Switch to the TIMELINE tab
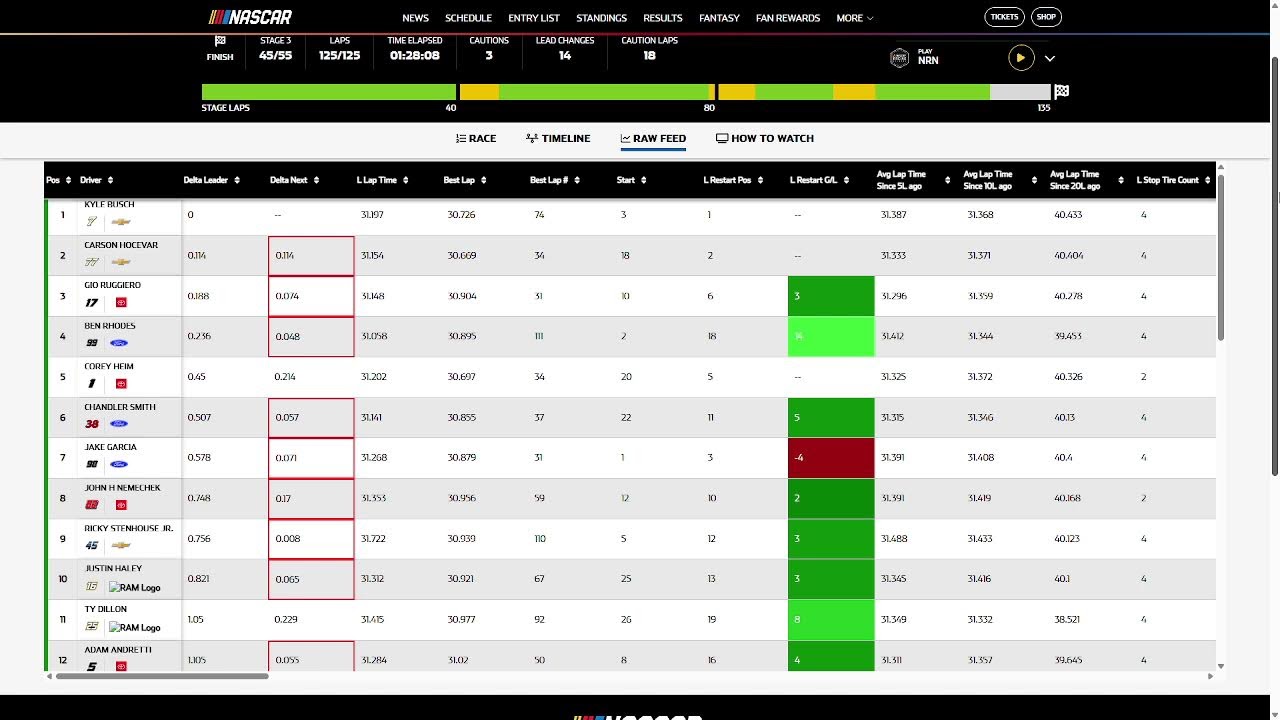This screenshot has height=720, width=1280. [x=558, y=138]
